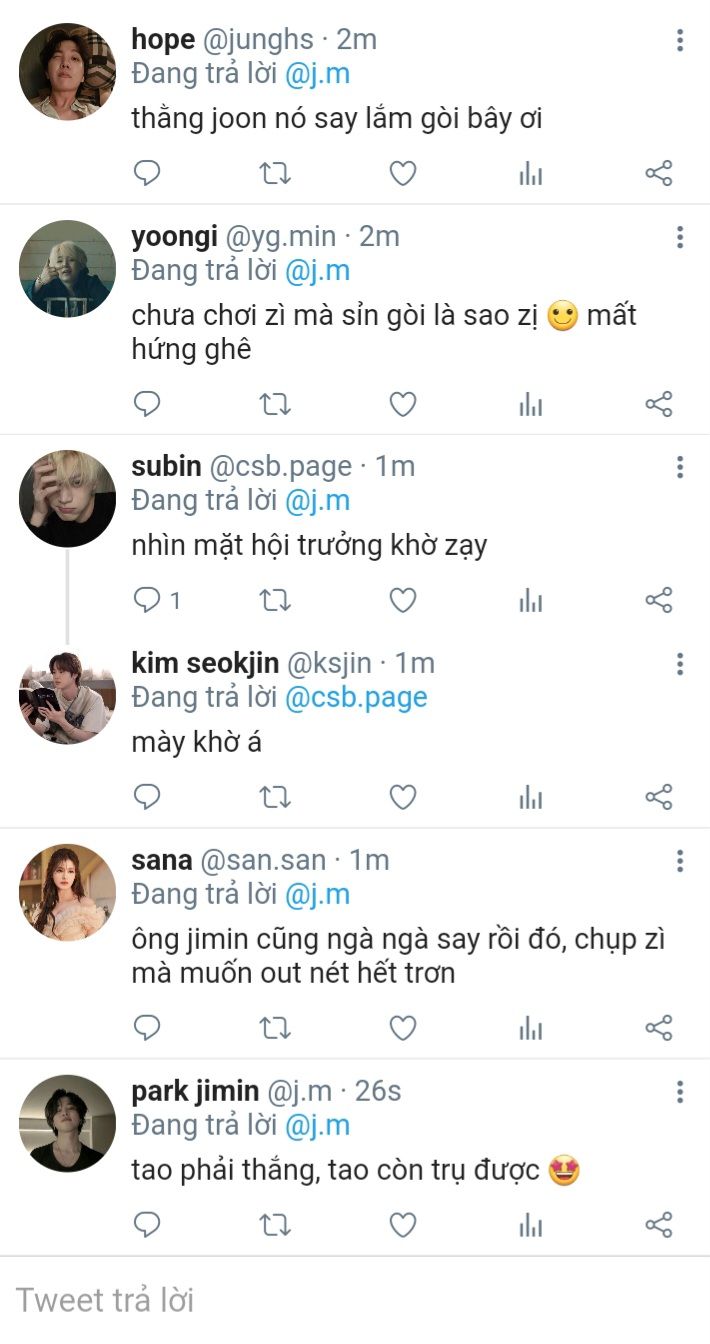Image resolution: width=710 pixels, height=1344 pixels.
Task: Open @csb.page mention link in seokjin's reply
Action: pyautogui.click(x=356, y=697)
